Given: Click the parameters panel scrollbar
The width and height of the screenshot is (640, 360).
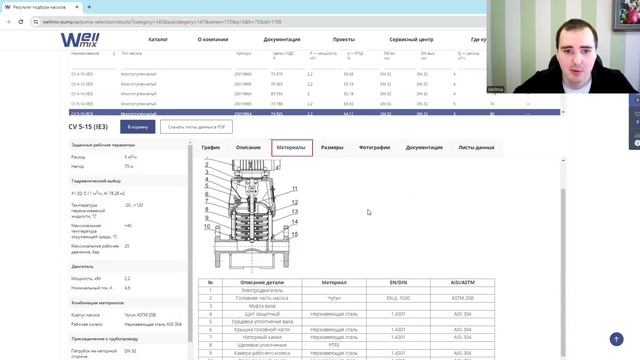Looking at the screenshot, I should pyautogui.click(x=189, y=243).
